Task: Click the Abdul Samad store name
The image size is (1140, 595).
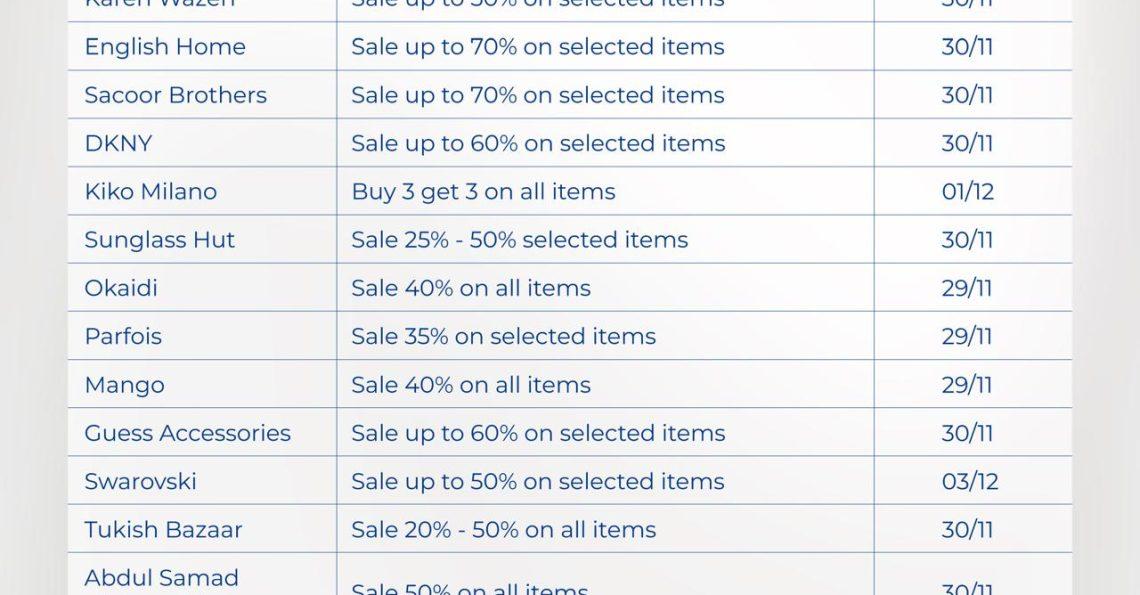Action: (x=161, y=577)
